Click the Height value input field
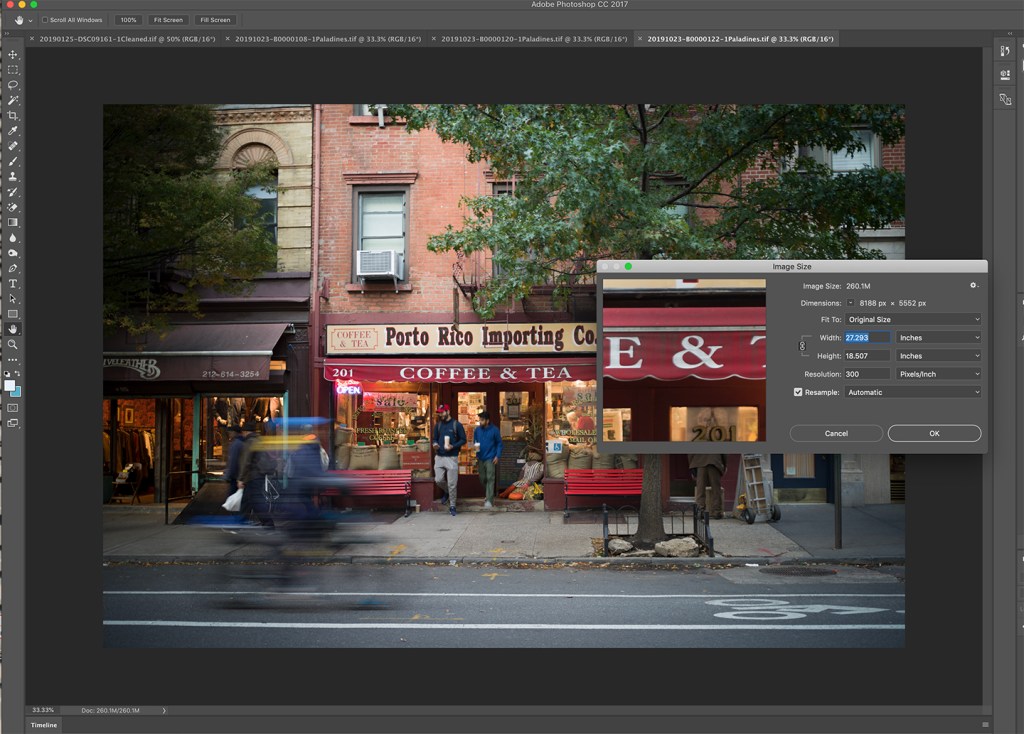Viewport: 1024px width, 734px height. click(x=867, y=356)
